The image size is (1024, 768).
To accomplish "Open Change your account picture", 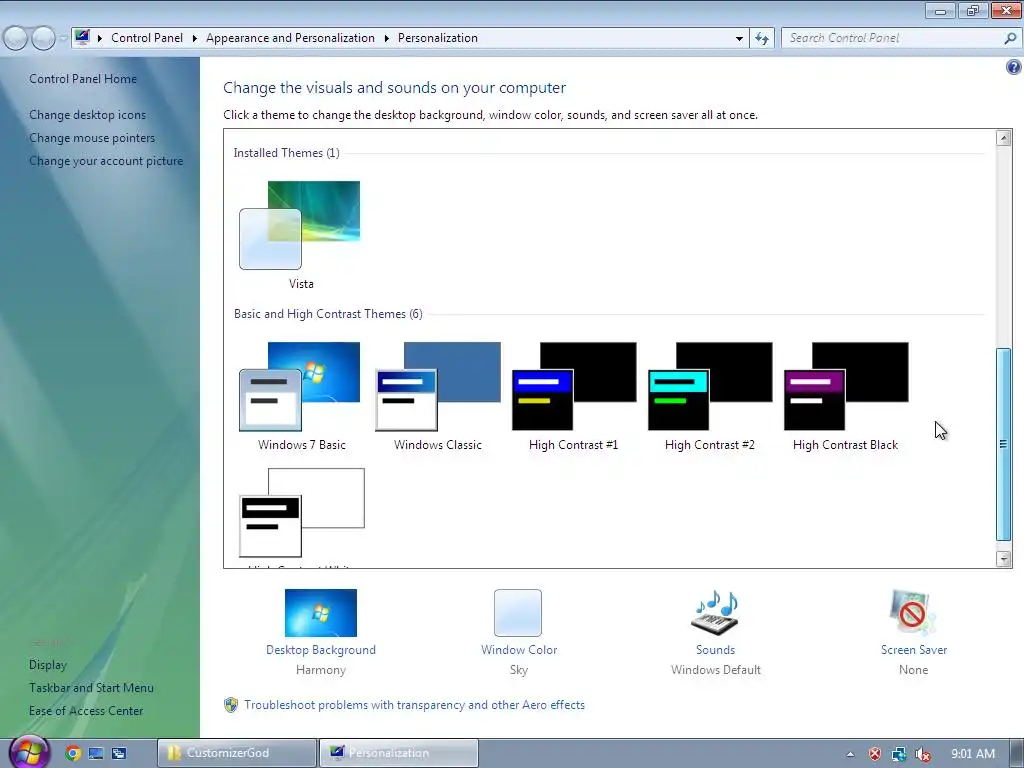I will tap(106, 161).
